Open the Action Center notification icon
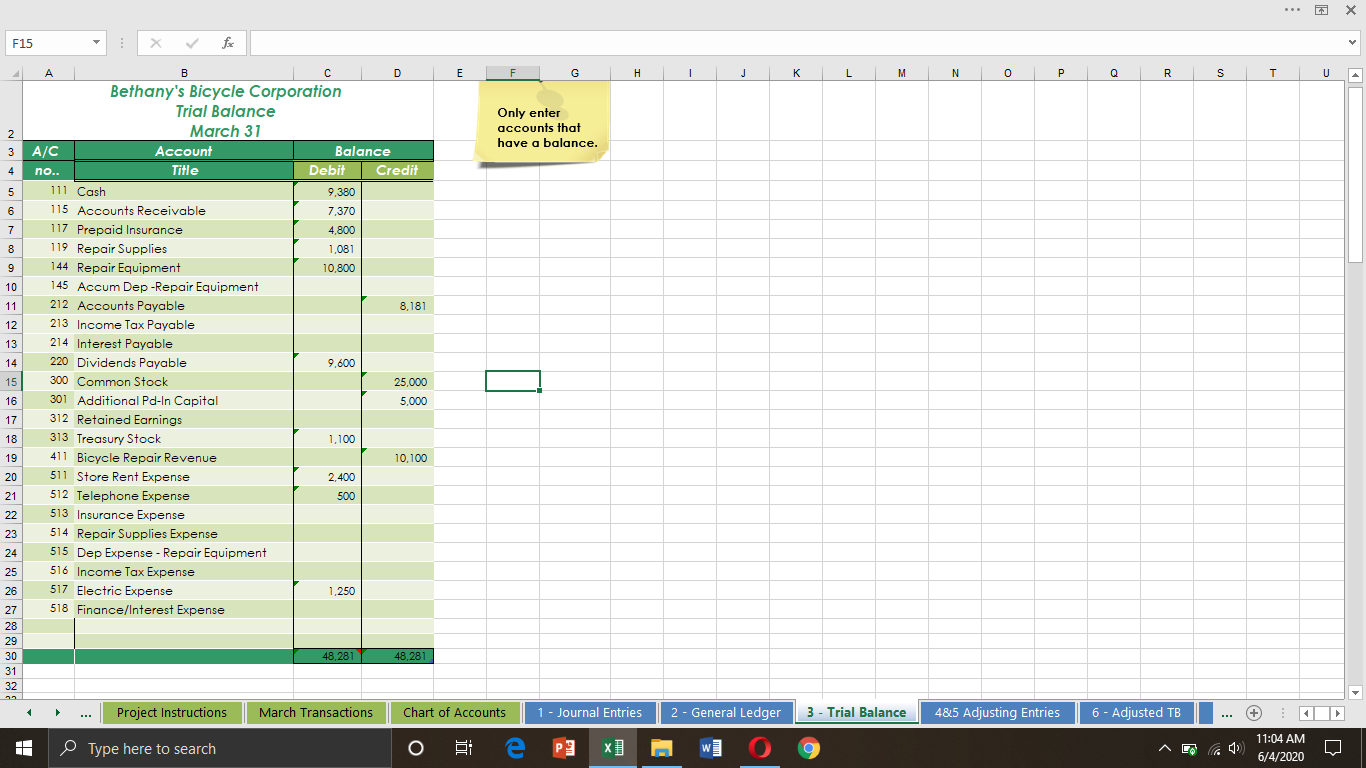 (1332, 748)
